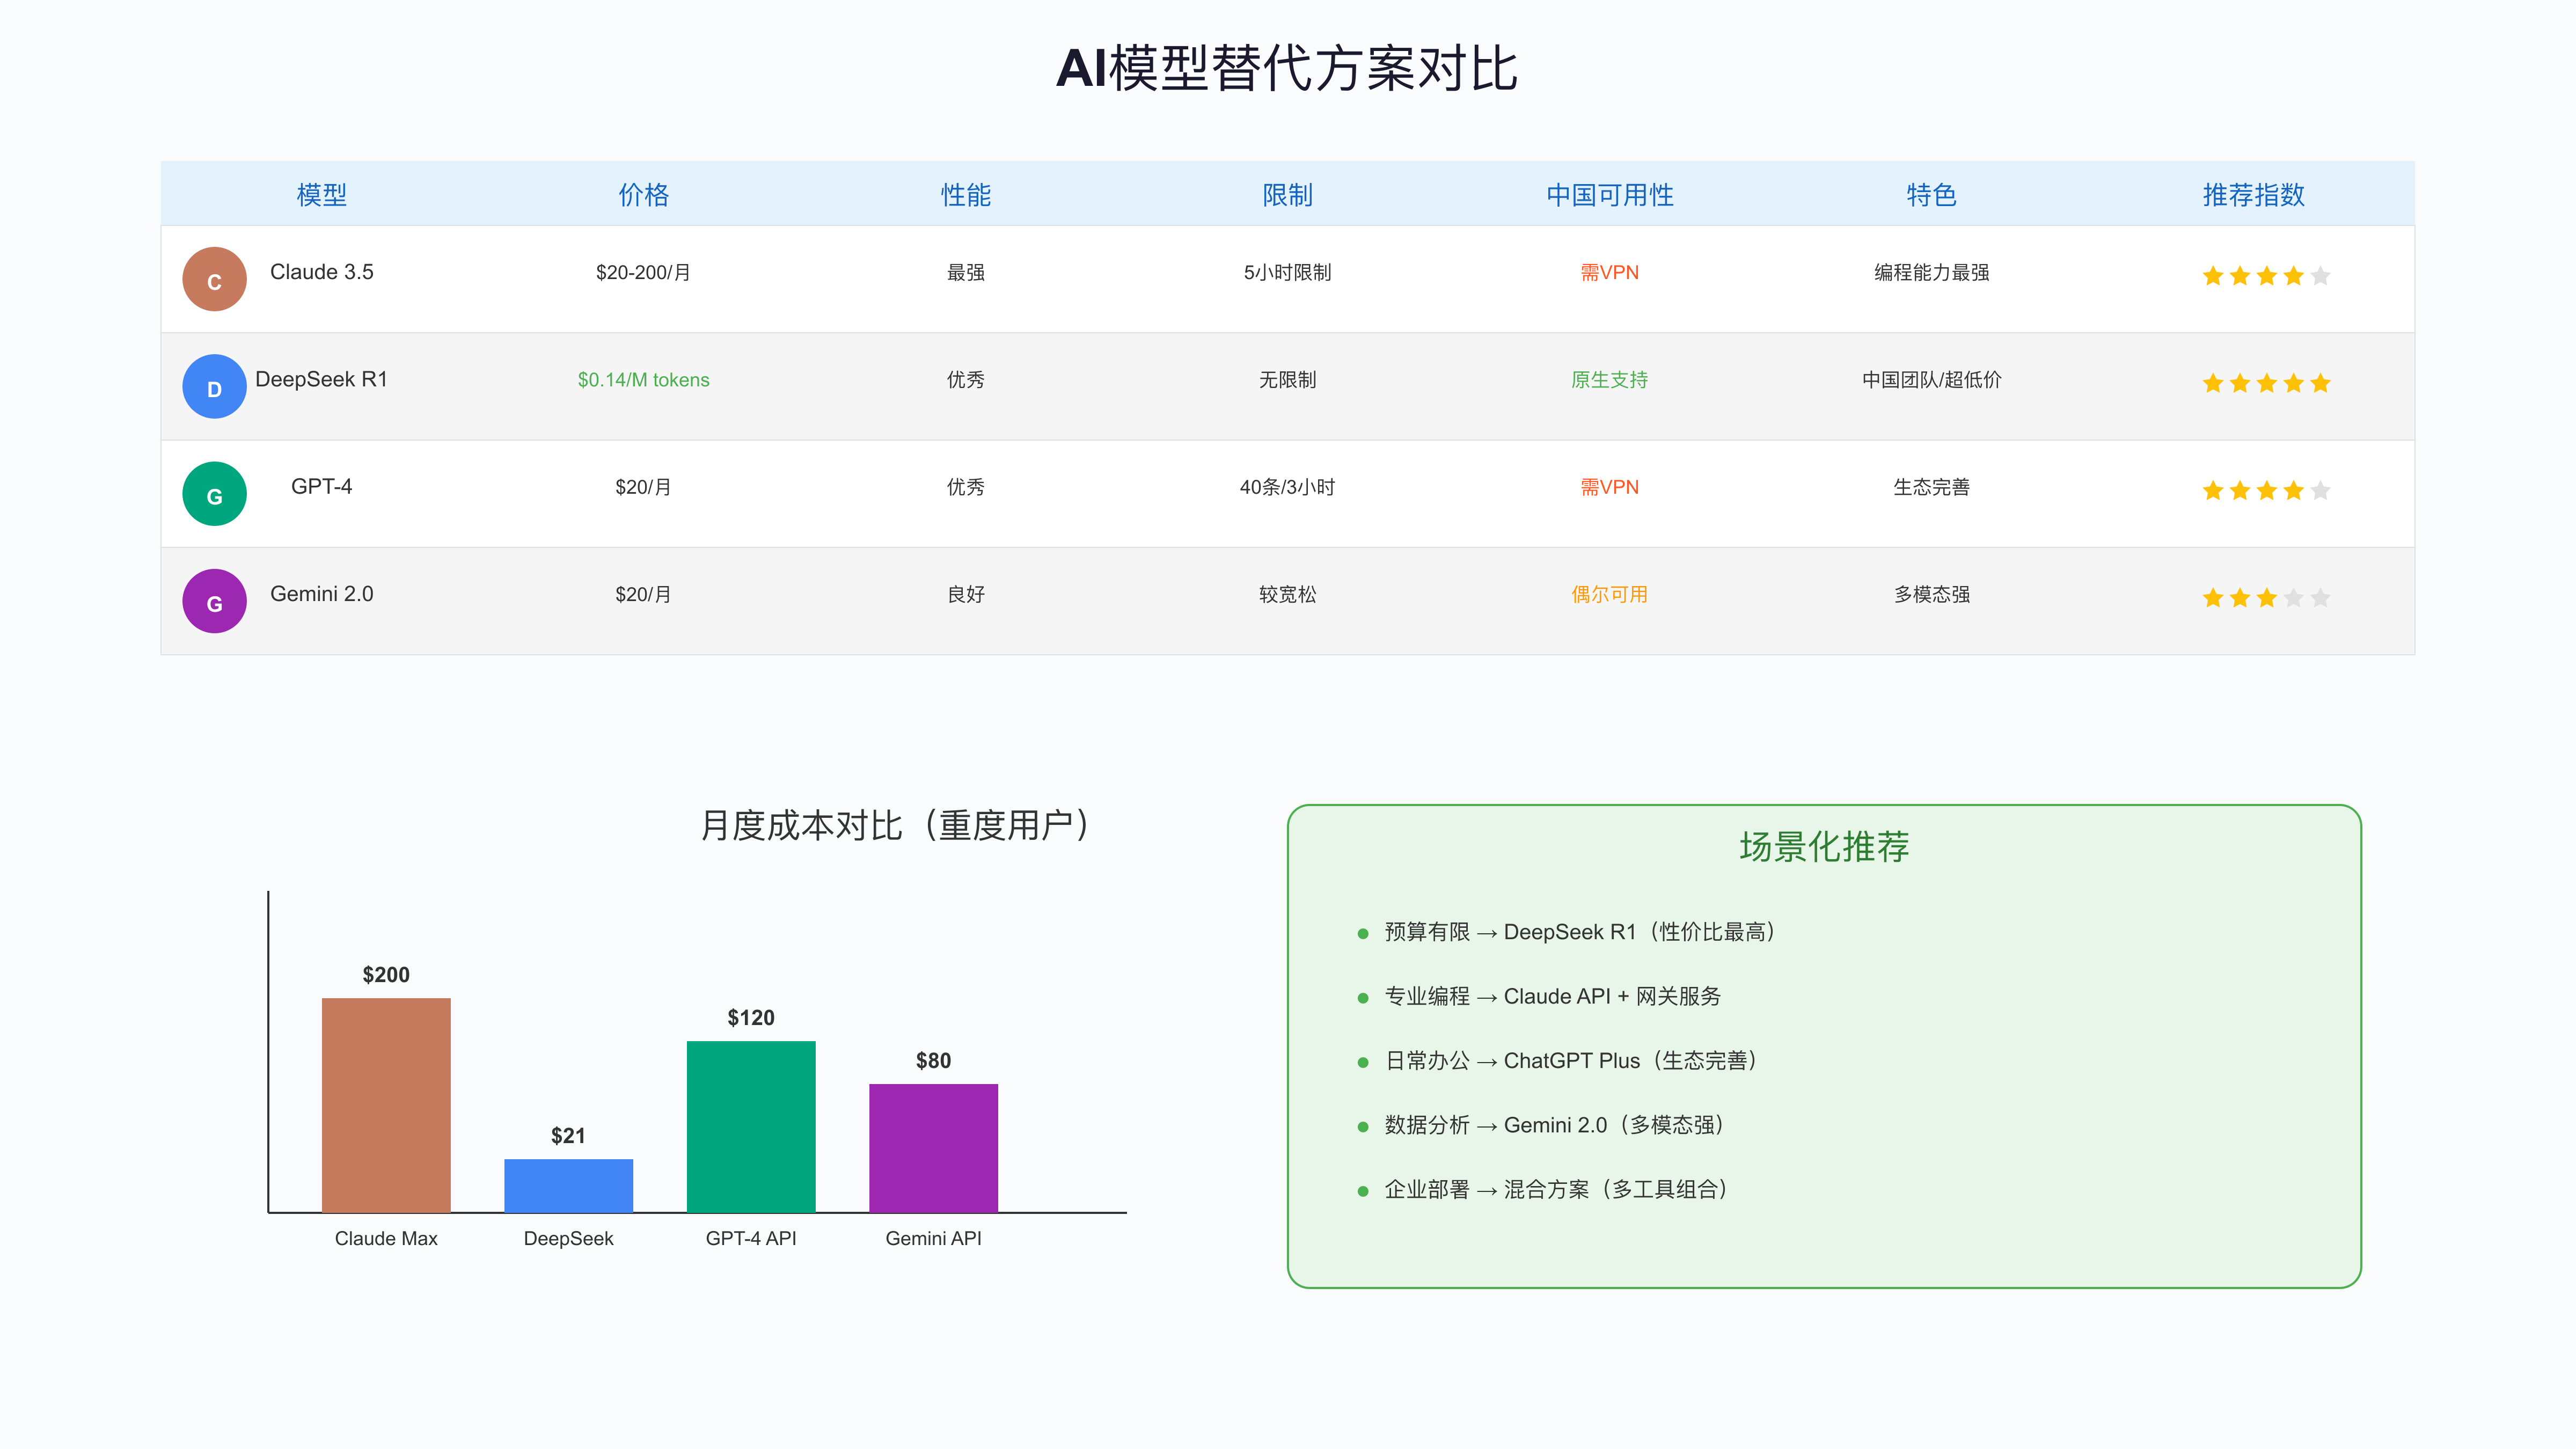Click the Claude 3.5 model name
The height and width of the screenshot is (1449, 2576).
point(322,272)
